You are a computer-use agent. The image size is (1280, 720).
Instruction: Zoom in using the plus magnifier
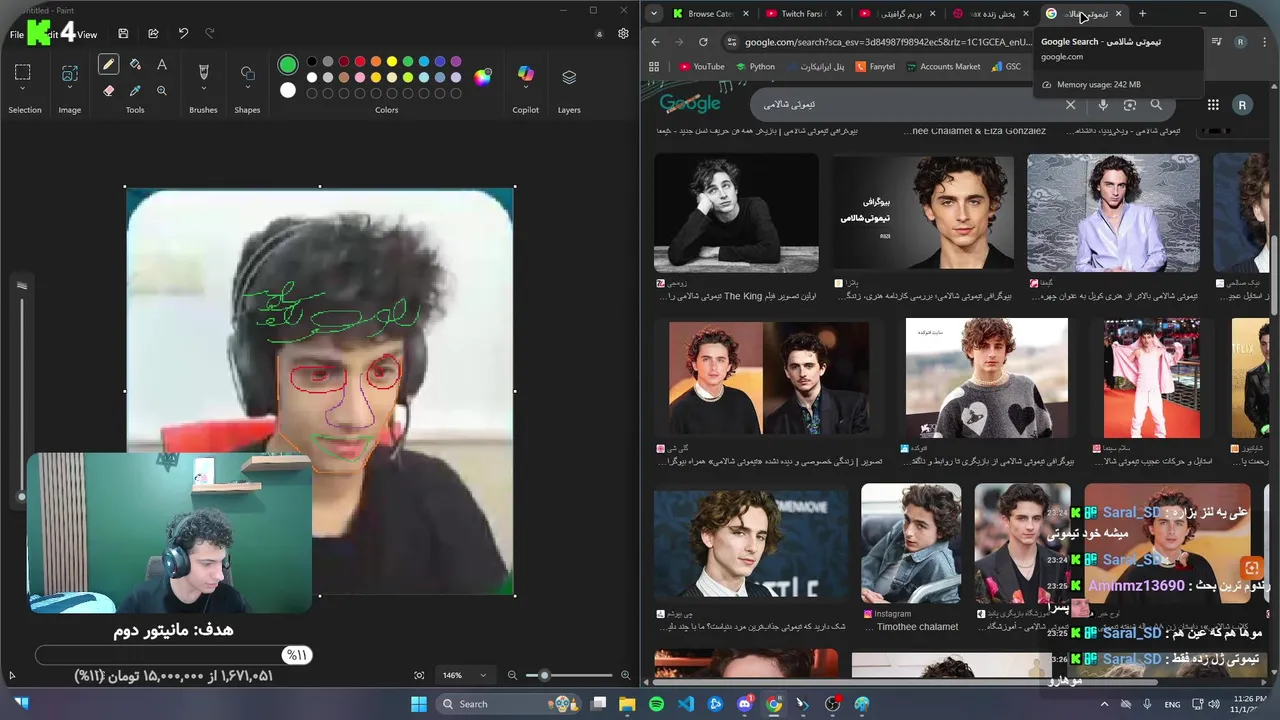pyautogui.click(x=625, y=676)
